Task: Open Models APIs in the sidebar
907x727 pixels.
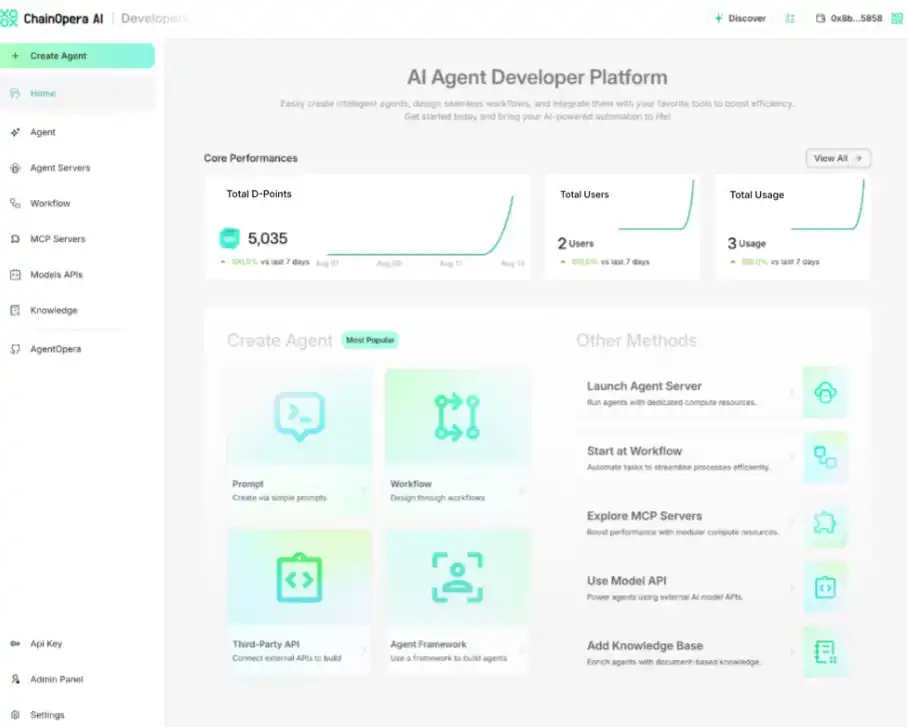Action: point(56,274)
